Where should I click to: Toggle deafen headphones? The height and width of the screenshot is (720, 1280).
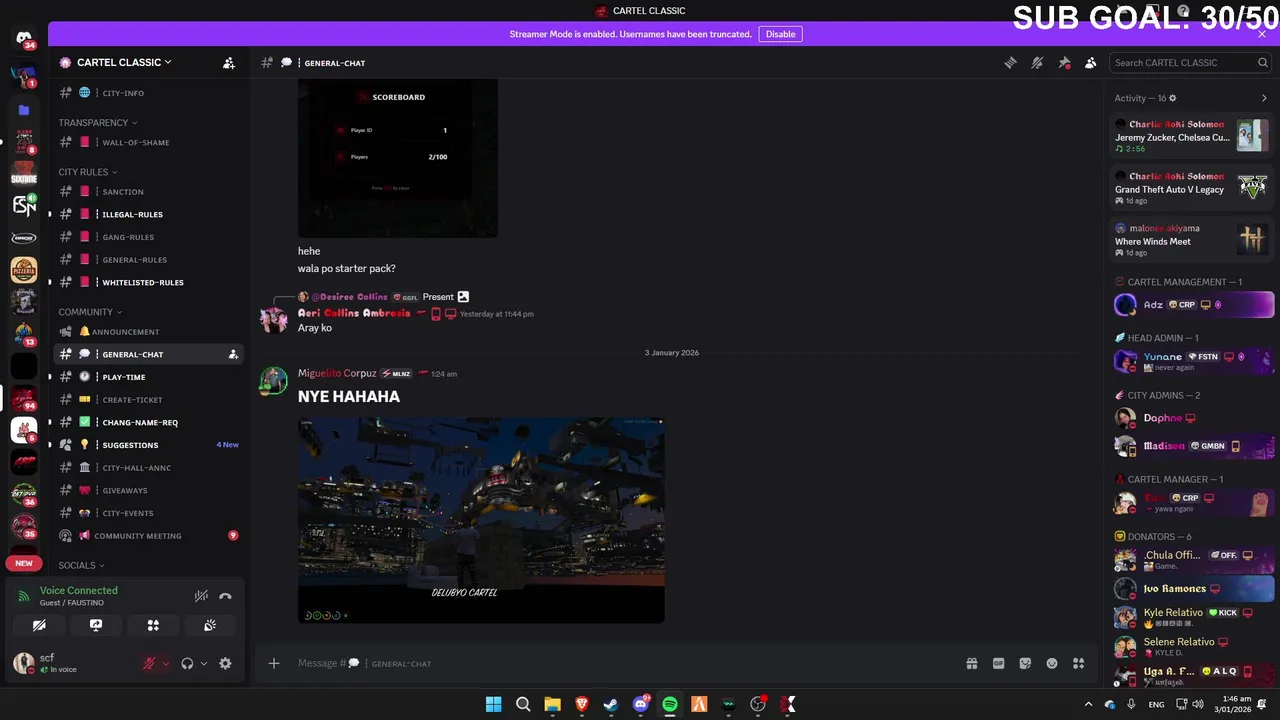187,663
